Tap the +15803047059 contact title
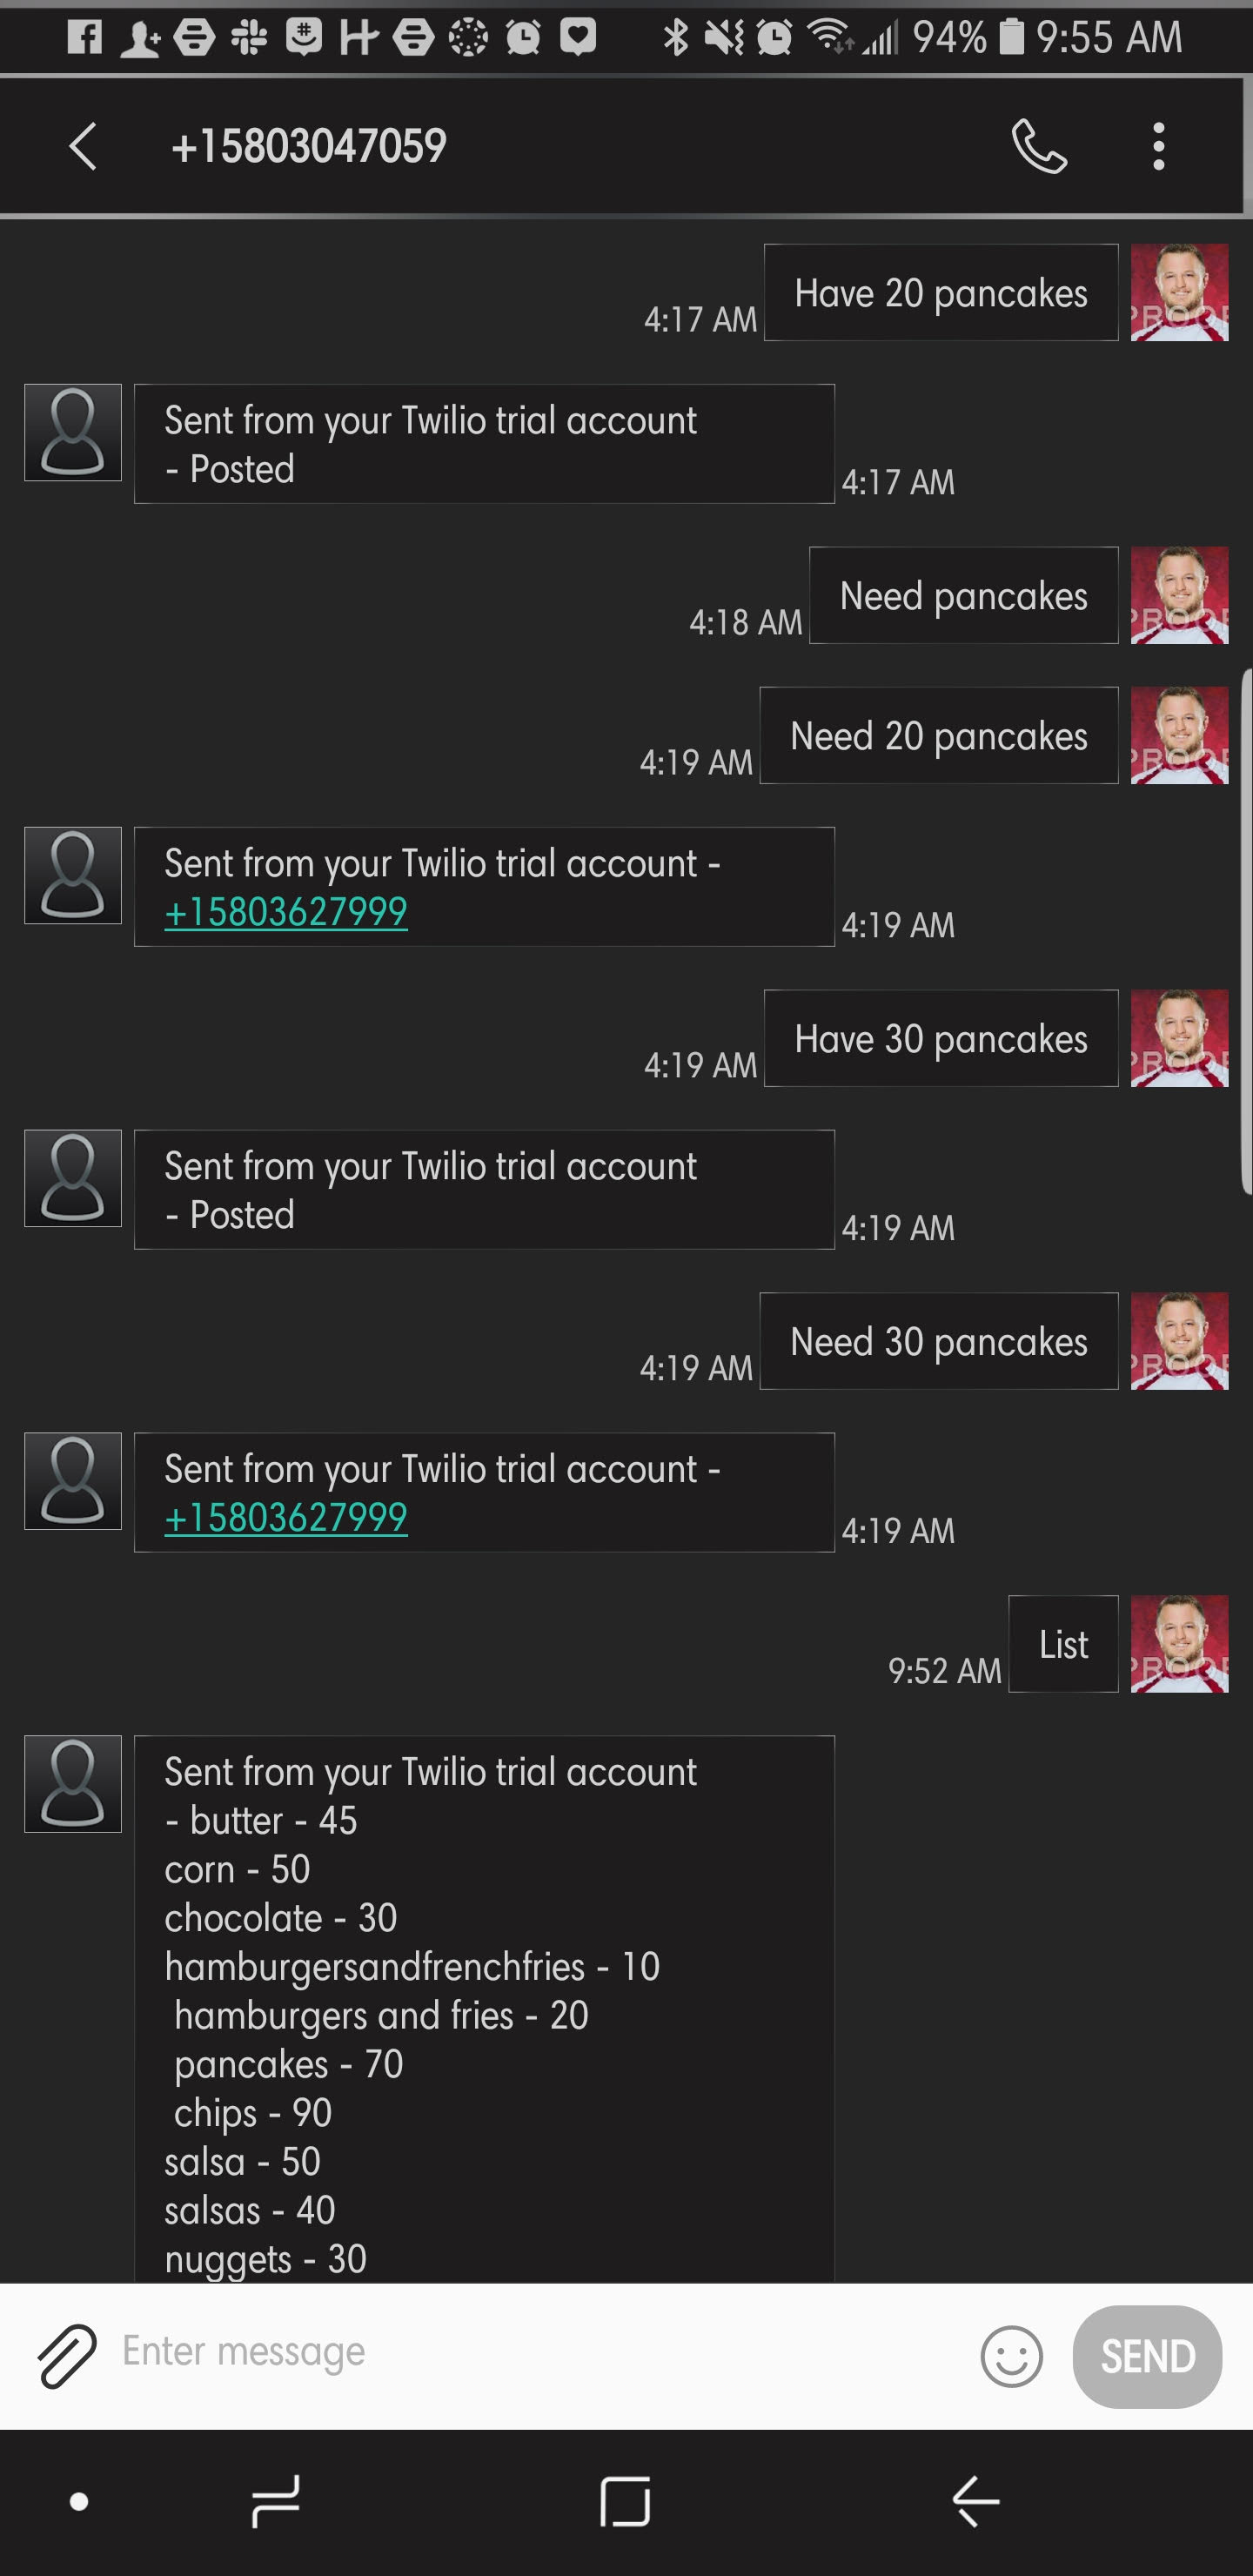Image resolution: width=1253 pixels, height=2576 pixels. point(309,147)
